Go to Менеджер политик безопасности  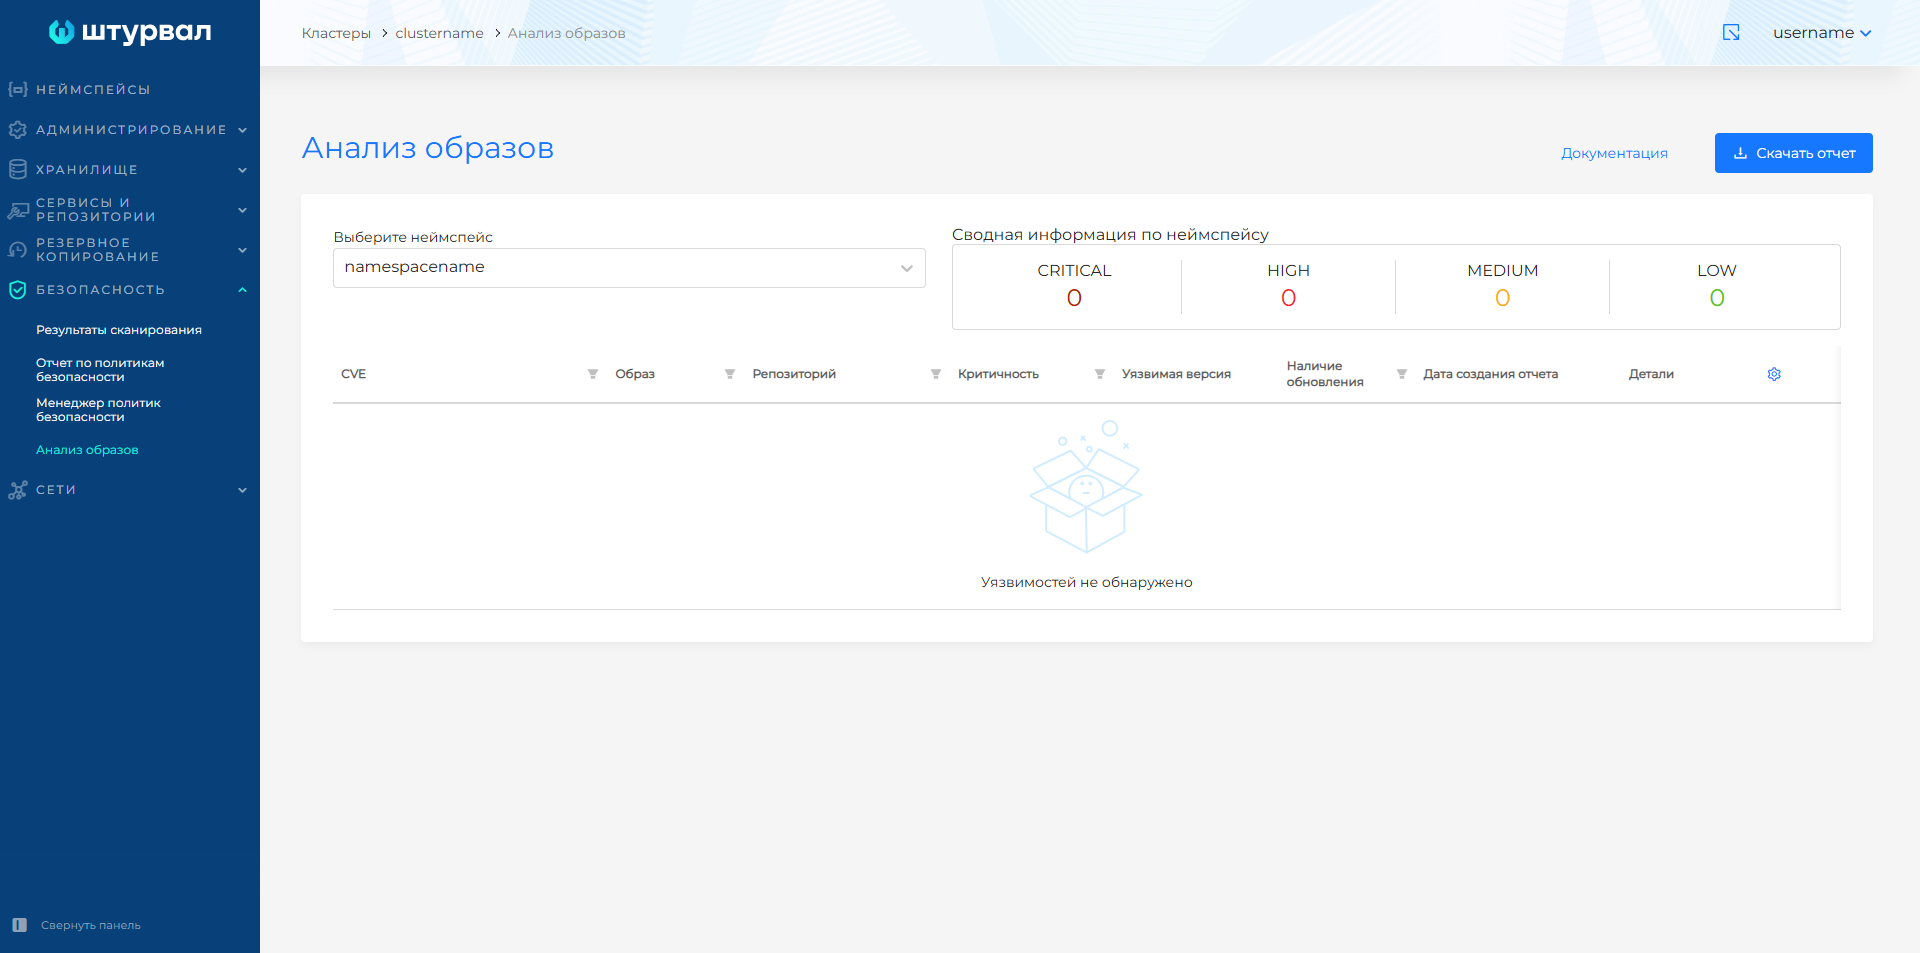pos(98,410)
